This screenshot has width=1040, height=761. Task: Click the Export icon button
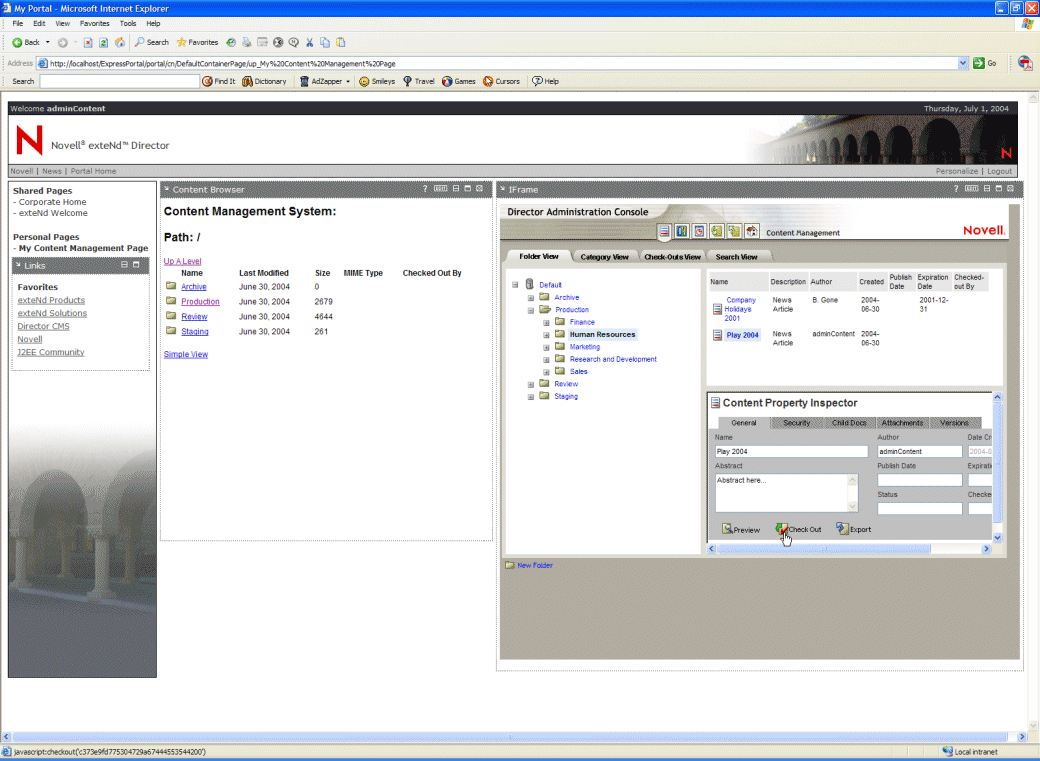pos(843,529)
